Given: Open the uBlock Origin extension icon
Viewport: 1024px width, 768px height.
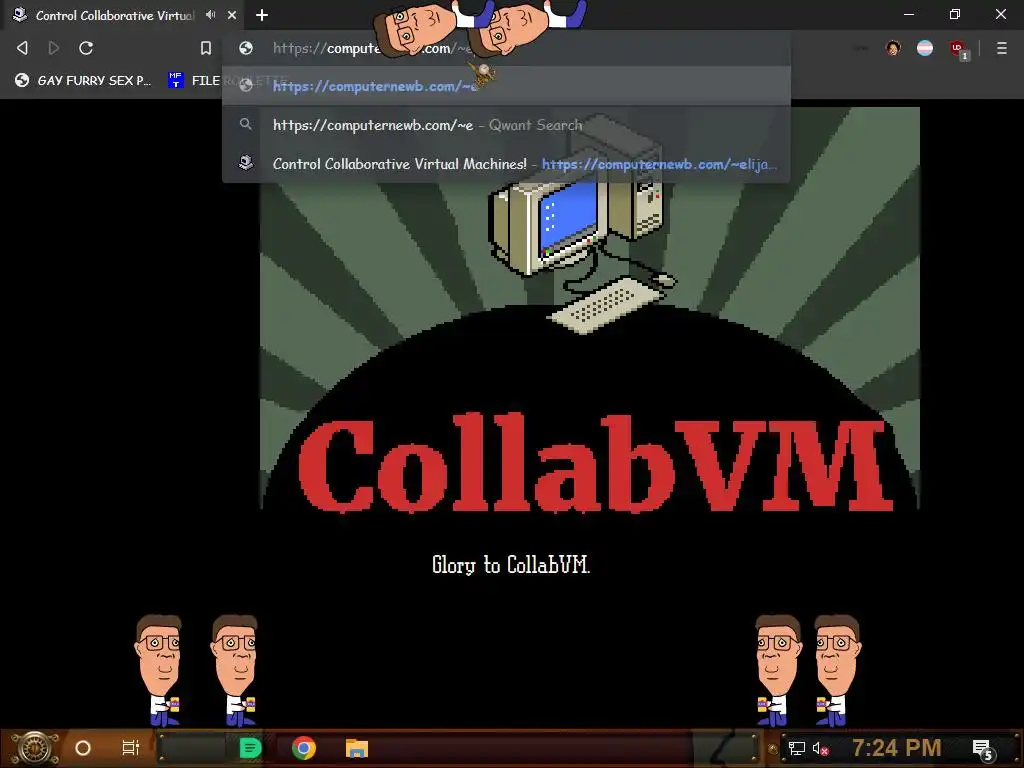Looking at the screenshot, I should pyautogui.click(x=958, y=50).
